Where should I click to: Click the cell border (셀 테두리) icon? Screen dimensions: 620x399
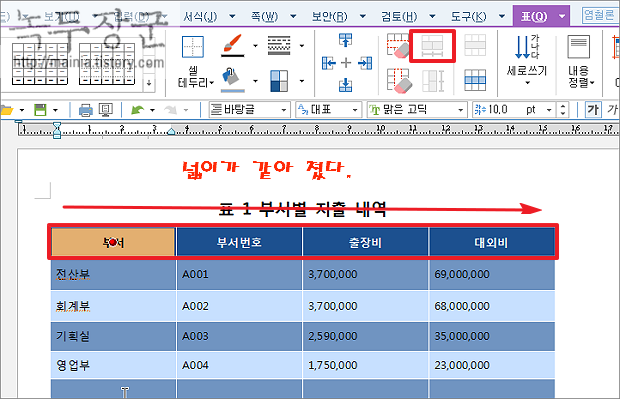point(193,47)
